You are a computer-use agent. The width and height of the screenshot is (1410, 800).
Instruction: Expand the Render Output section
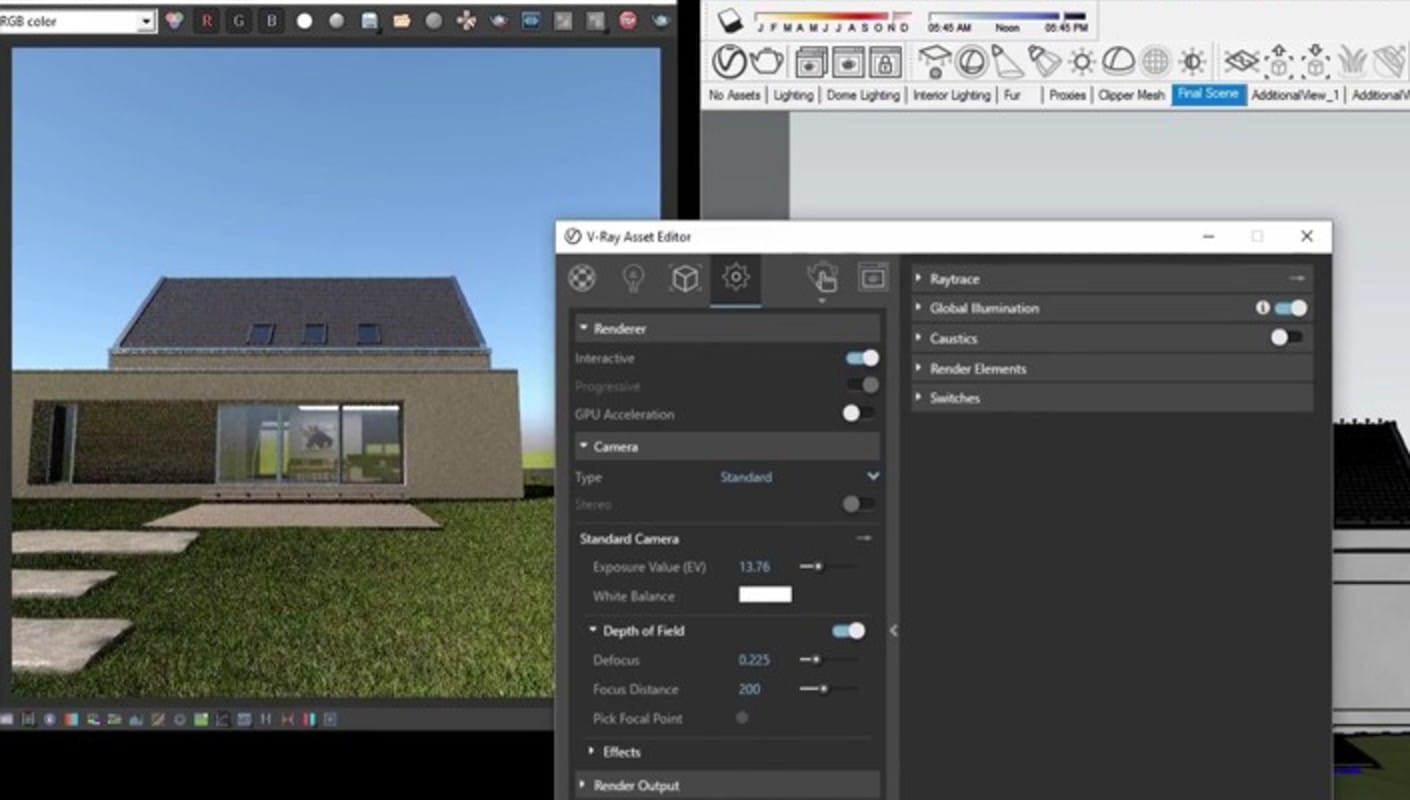(635, 785)
